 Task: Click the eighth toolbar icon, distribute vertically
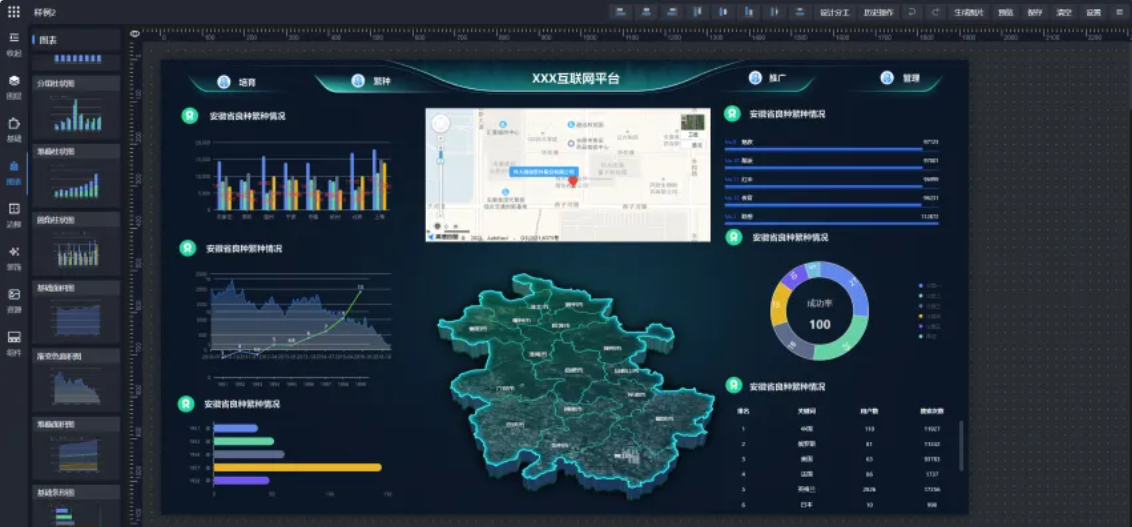click(x=800, y=12)
